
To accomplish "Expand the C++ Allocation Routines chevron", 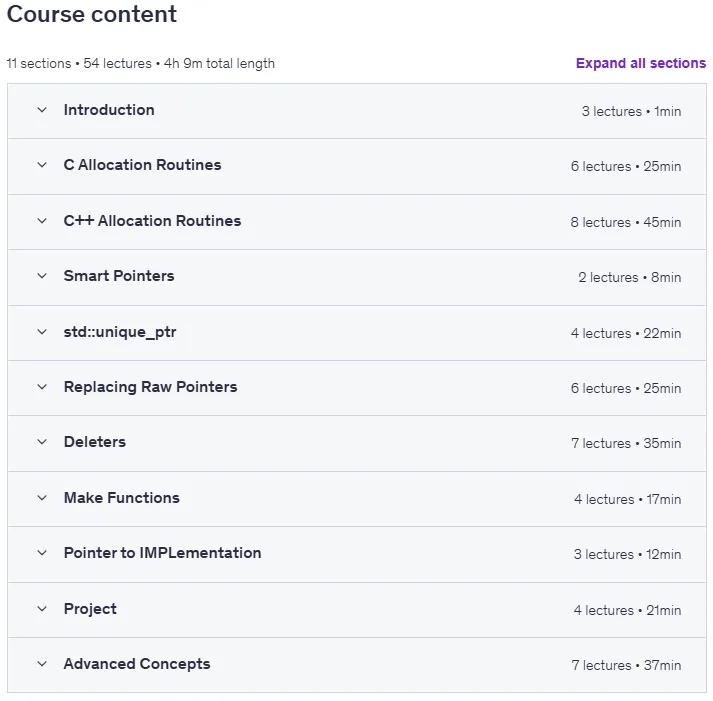I will tap(42, 221).
